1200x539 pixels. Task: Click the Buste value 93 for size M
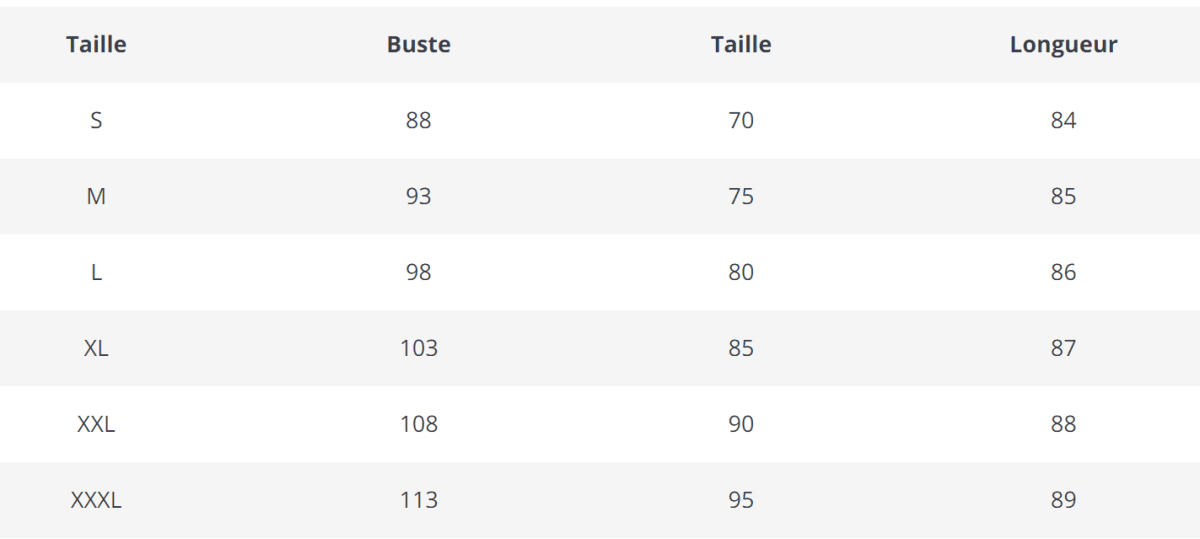coord(418,196)
